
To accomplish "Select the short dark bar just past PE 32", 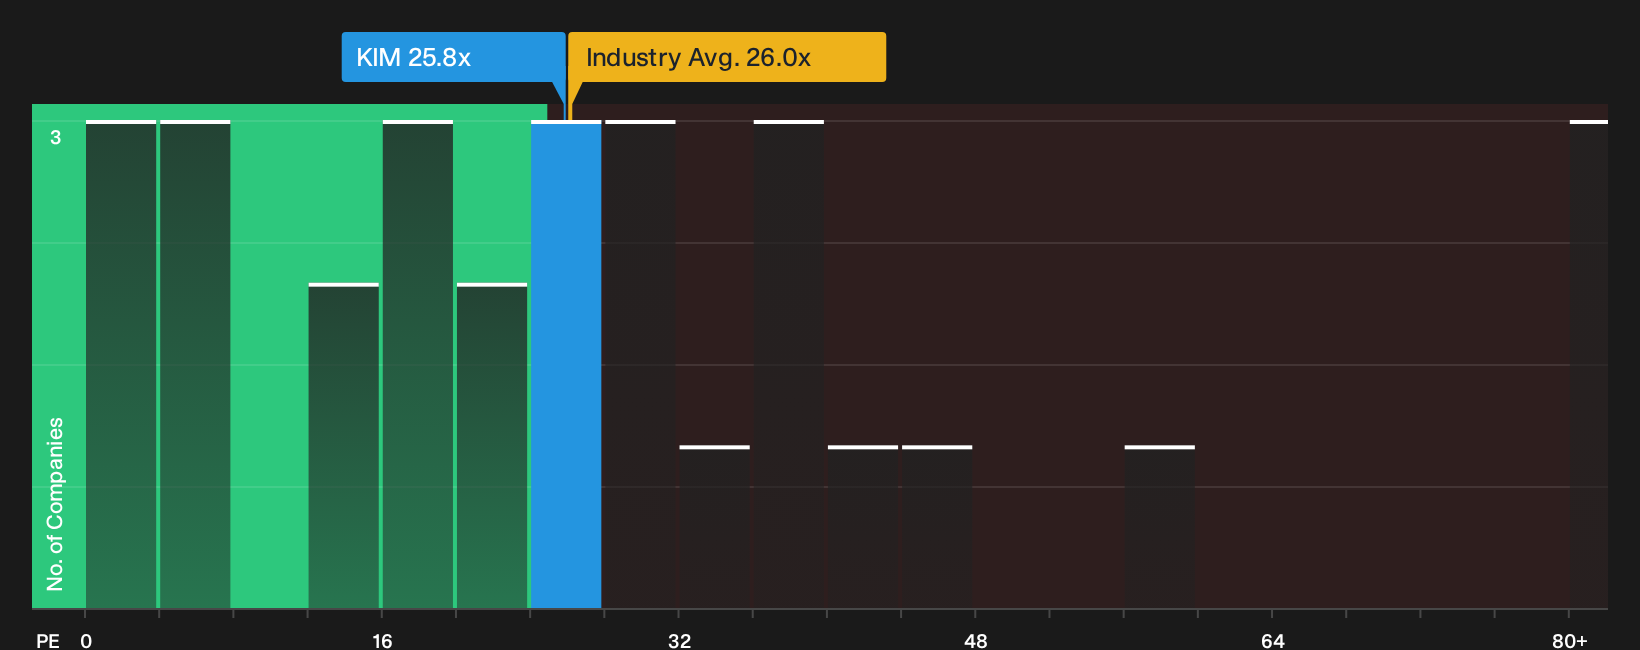I will pos(715,527).
